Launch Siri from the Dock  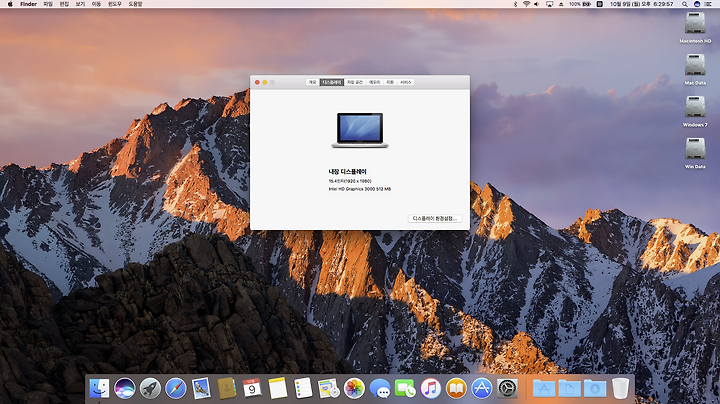coord(125,388)
